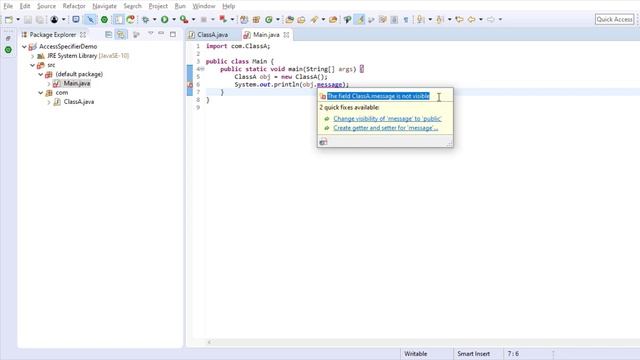Screen dimensions: 640x360
Task: Toggle the highlighted page icon beside green circle
Action: 118,20
